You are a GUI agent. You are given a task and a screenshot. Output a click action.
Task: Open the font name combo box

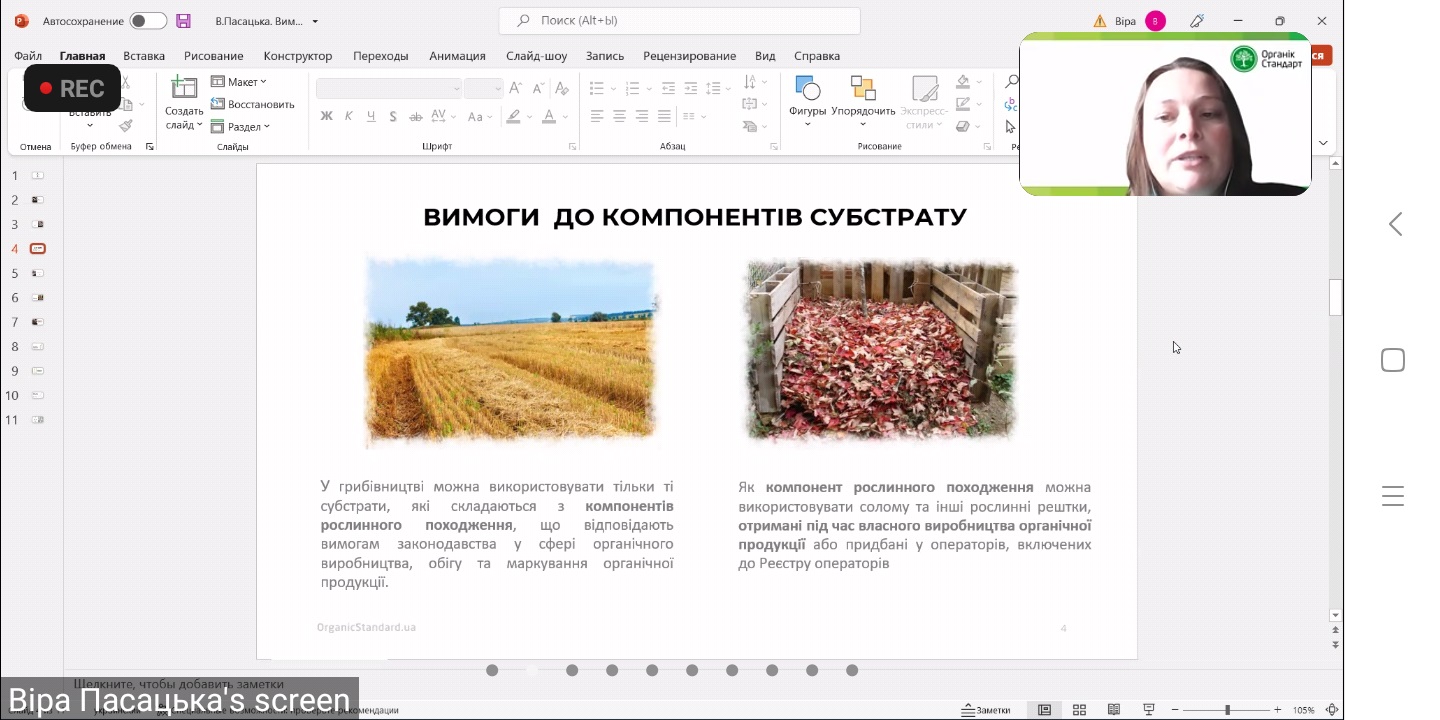tap(388, 89)
